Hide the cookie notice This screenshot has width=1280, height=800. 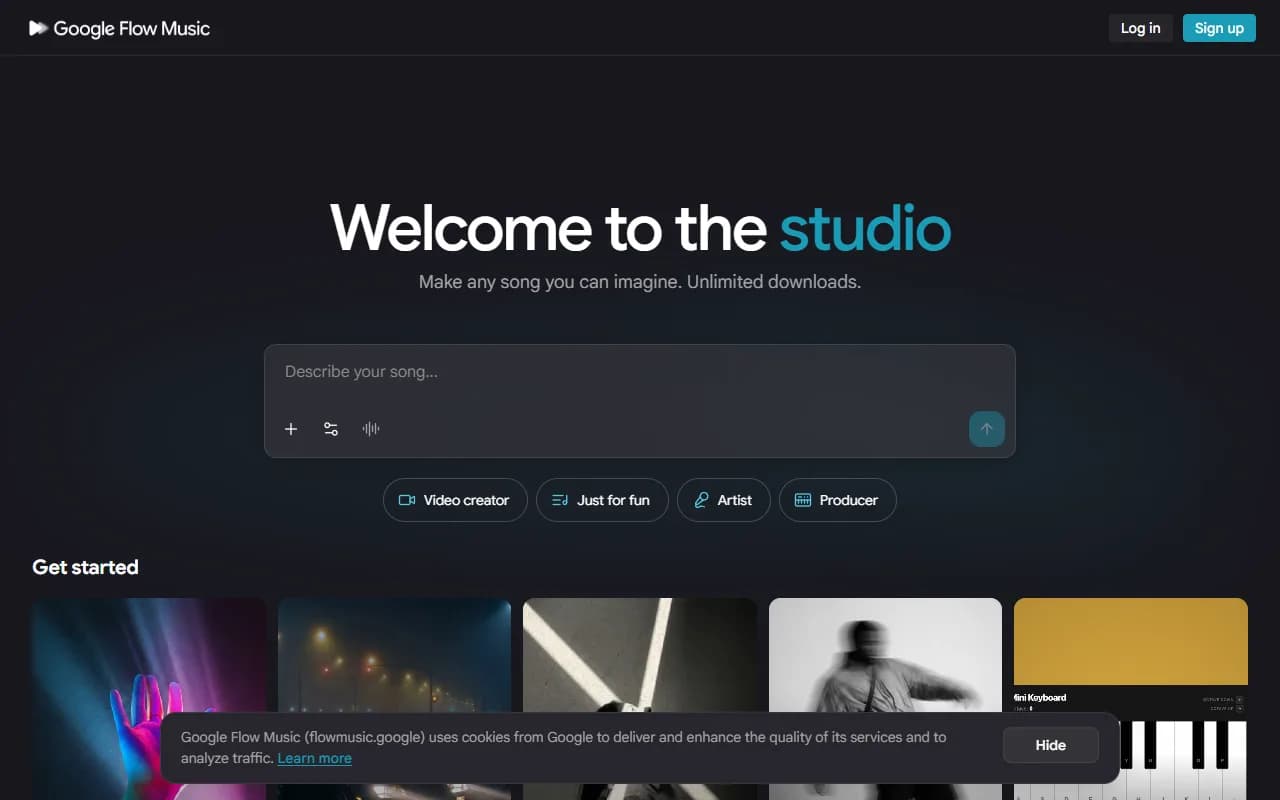point(1050,745)
